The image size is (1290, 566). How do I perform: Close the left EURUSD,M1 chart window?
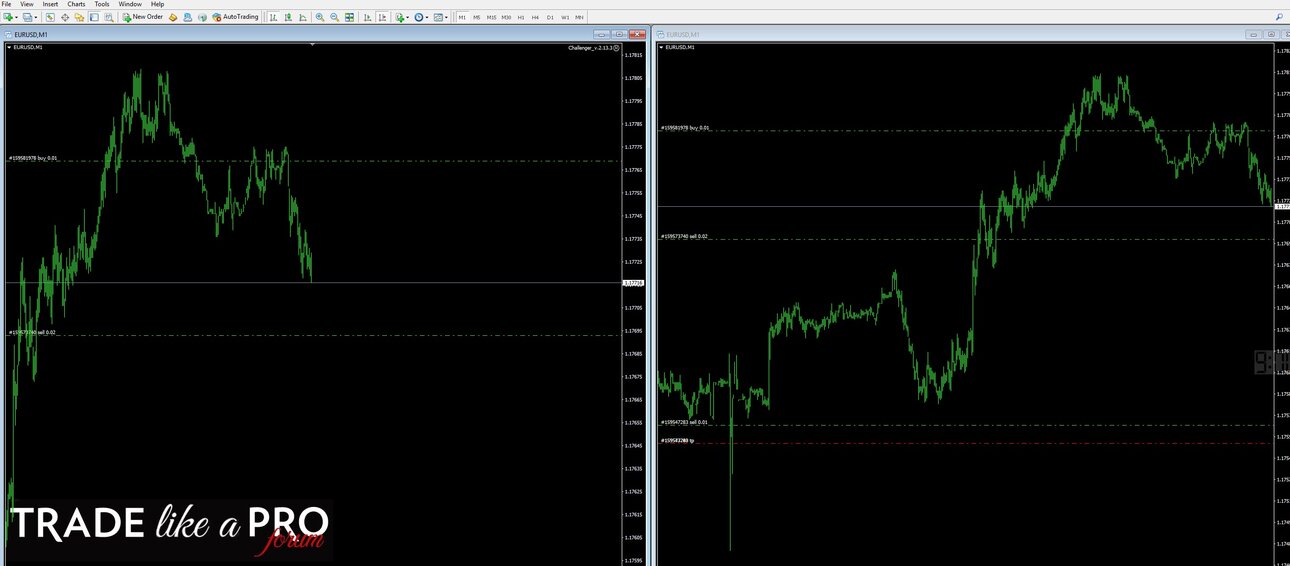636,34
